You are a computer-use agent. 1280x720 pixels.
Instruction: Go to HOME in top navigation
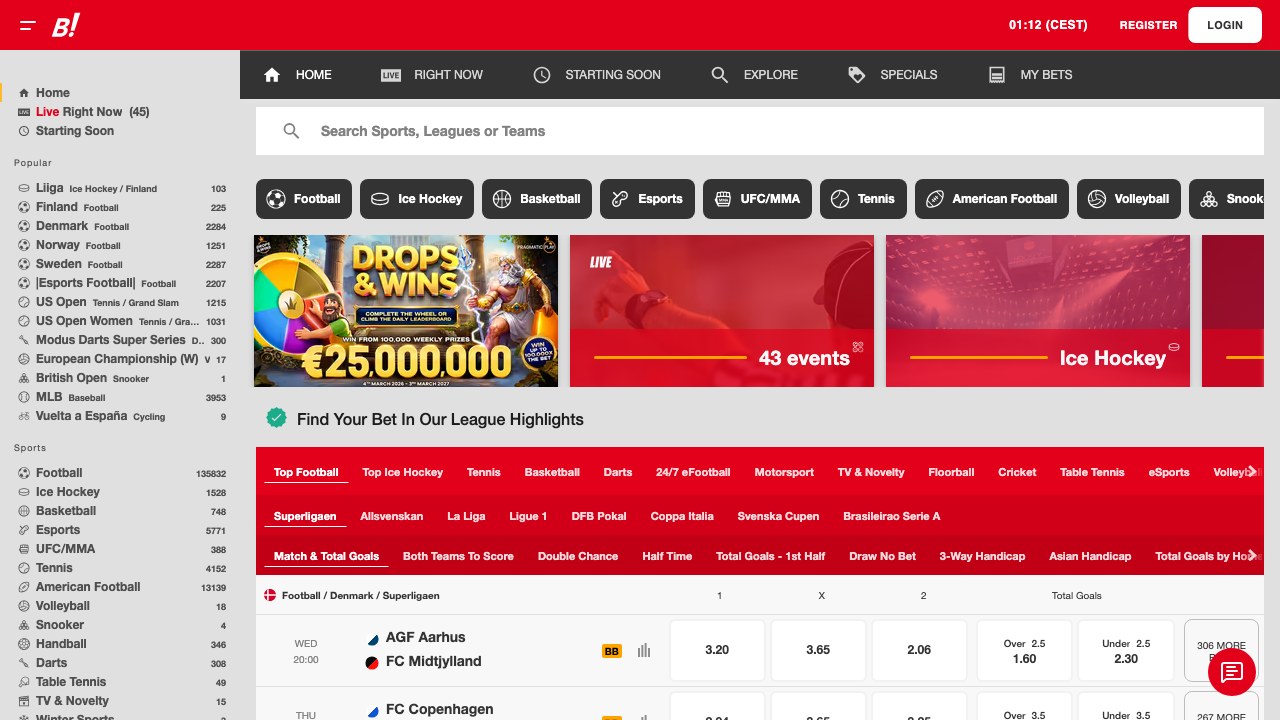[297, 75]
